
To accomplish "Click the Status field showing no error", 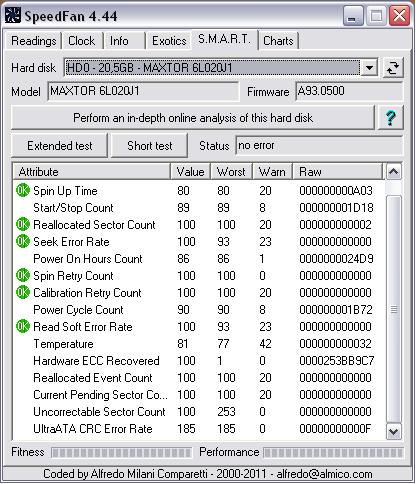I will (319, 146).
